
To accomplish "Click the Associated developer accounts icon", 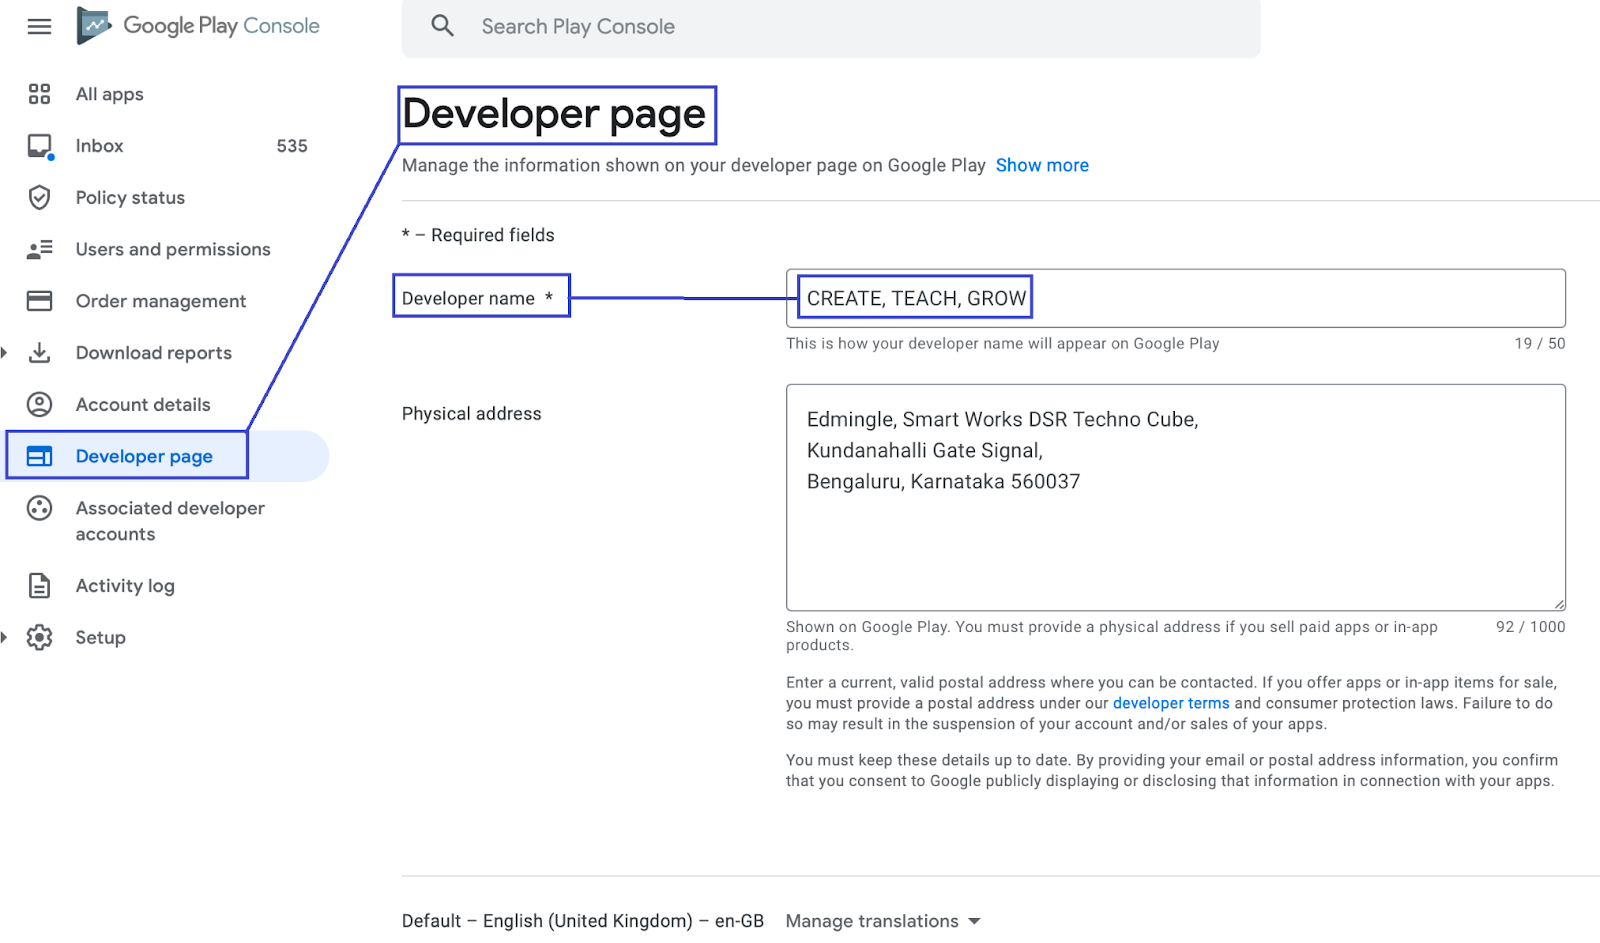I will pos(39,508).
